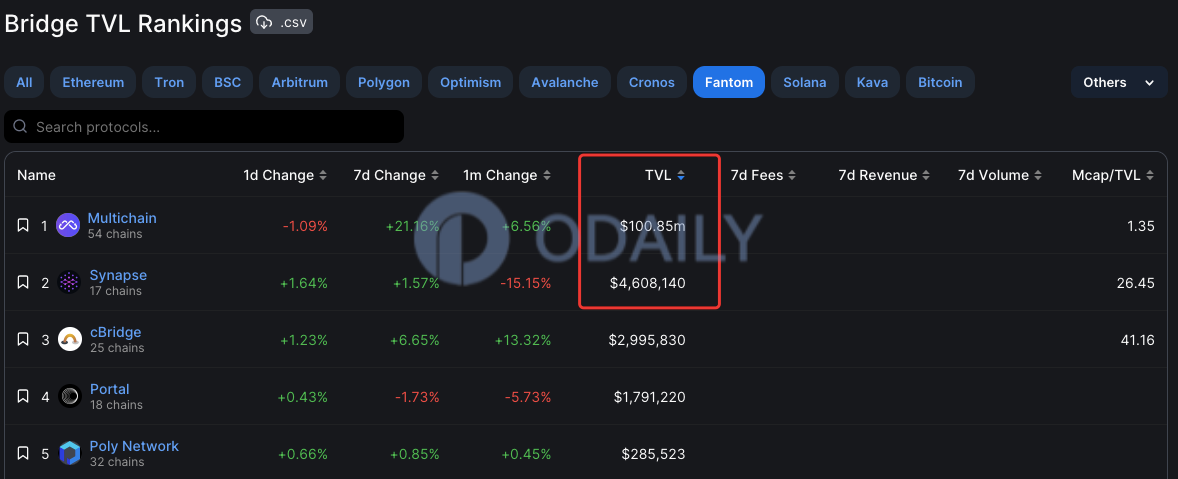This screenshot has width=1178, height=479.
Task: Open the Multichain protocol link
Action: tap(122, 218)
